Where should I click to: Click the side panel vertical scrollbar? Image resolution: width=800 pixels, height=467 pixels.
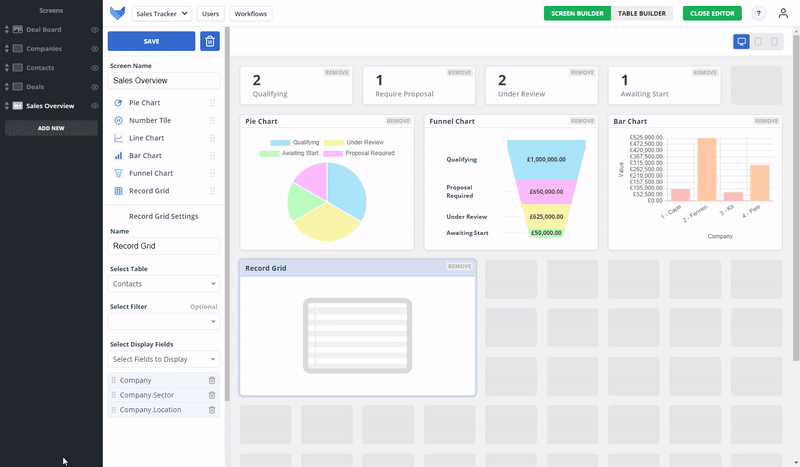pyautogui.click(x=227, y=214)
